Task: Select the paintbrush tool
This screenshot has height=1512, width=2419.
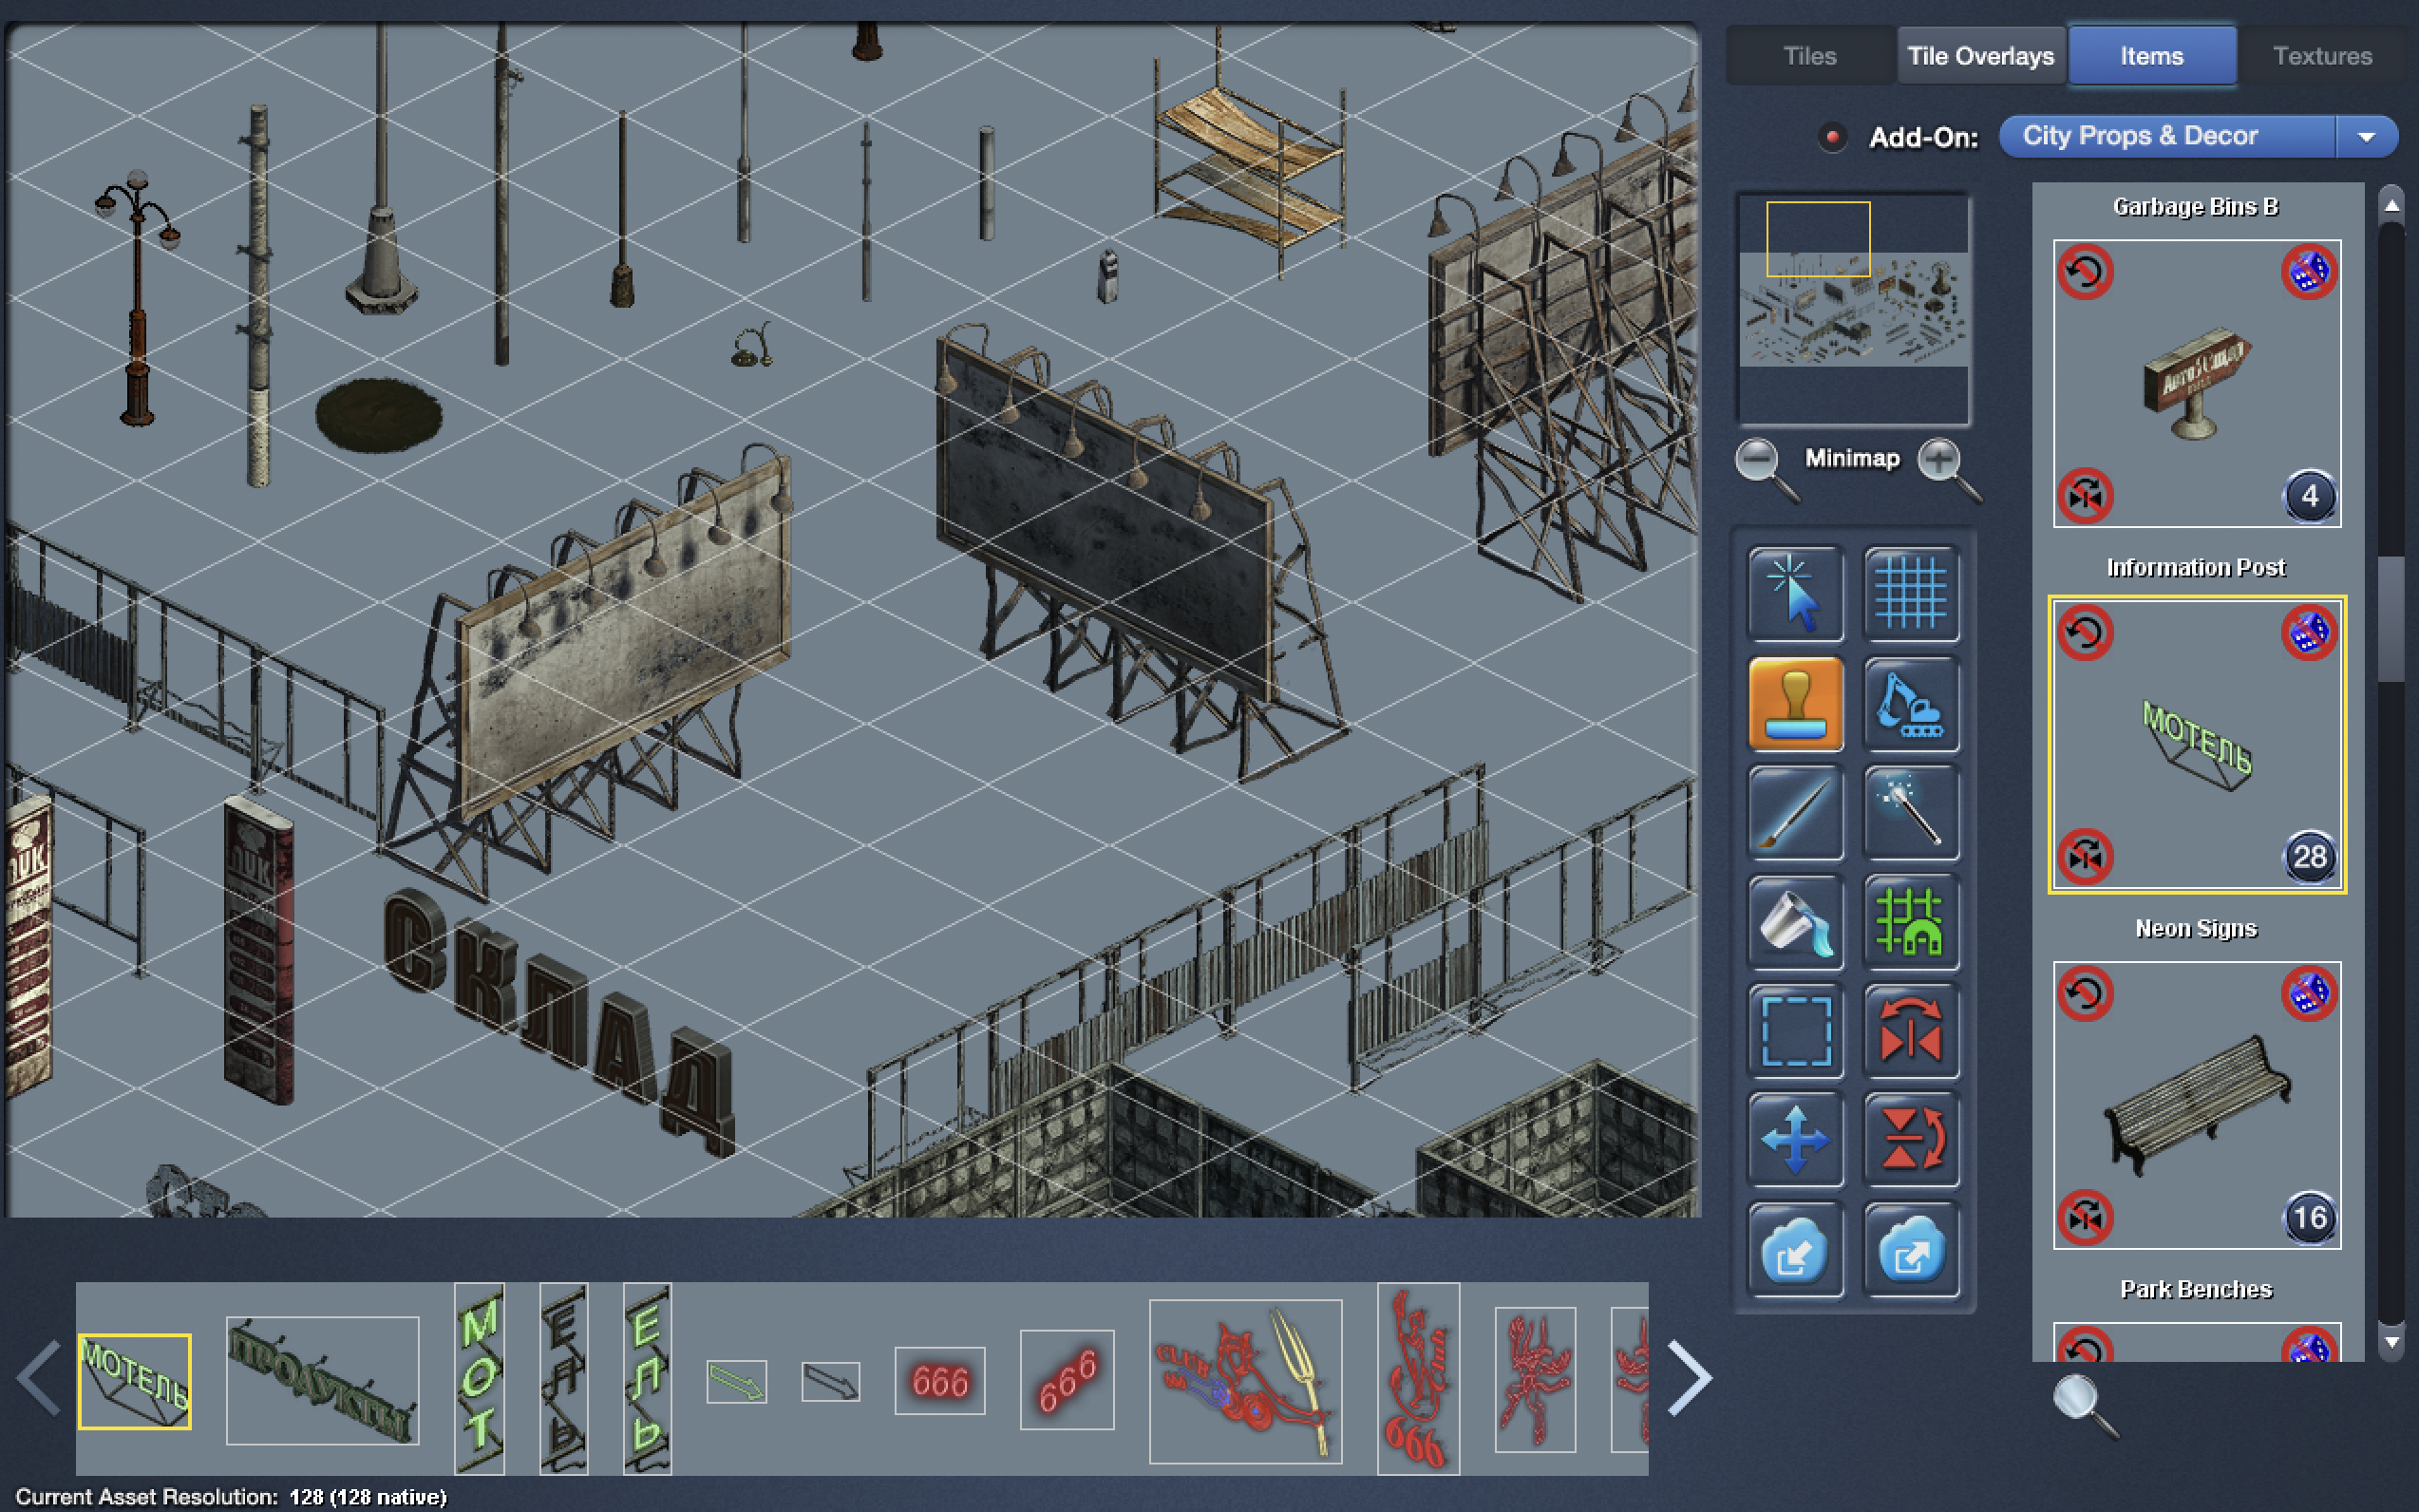Action: coord(1795,813)
